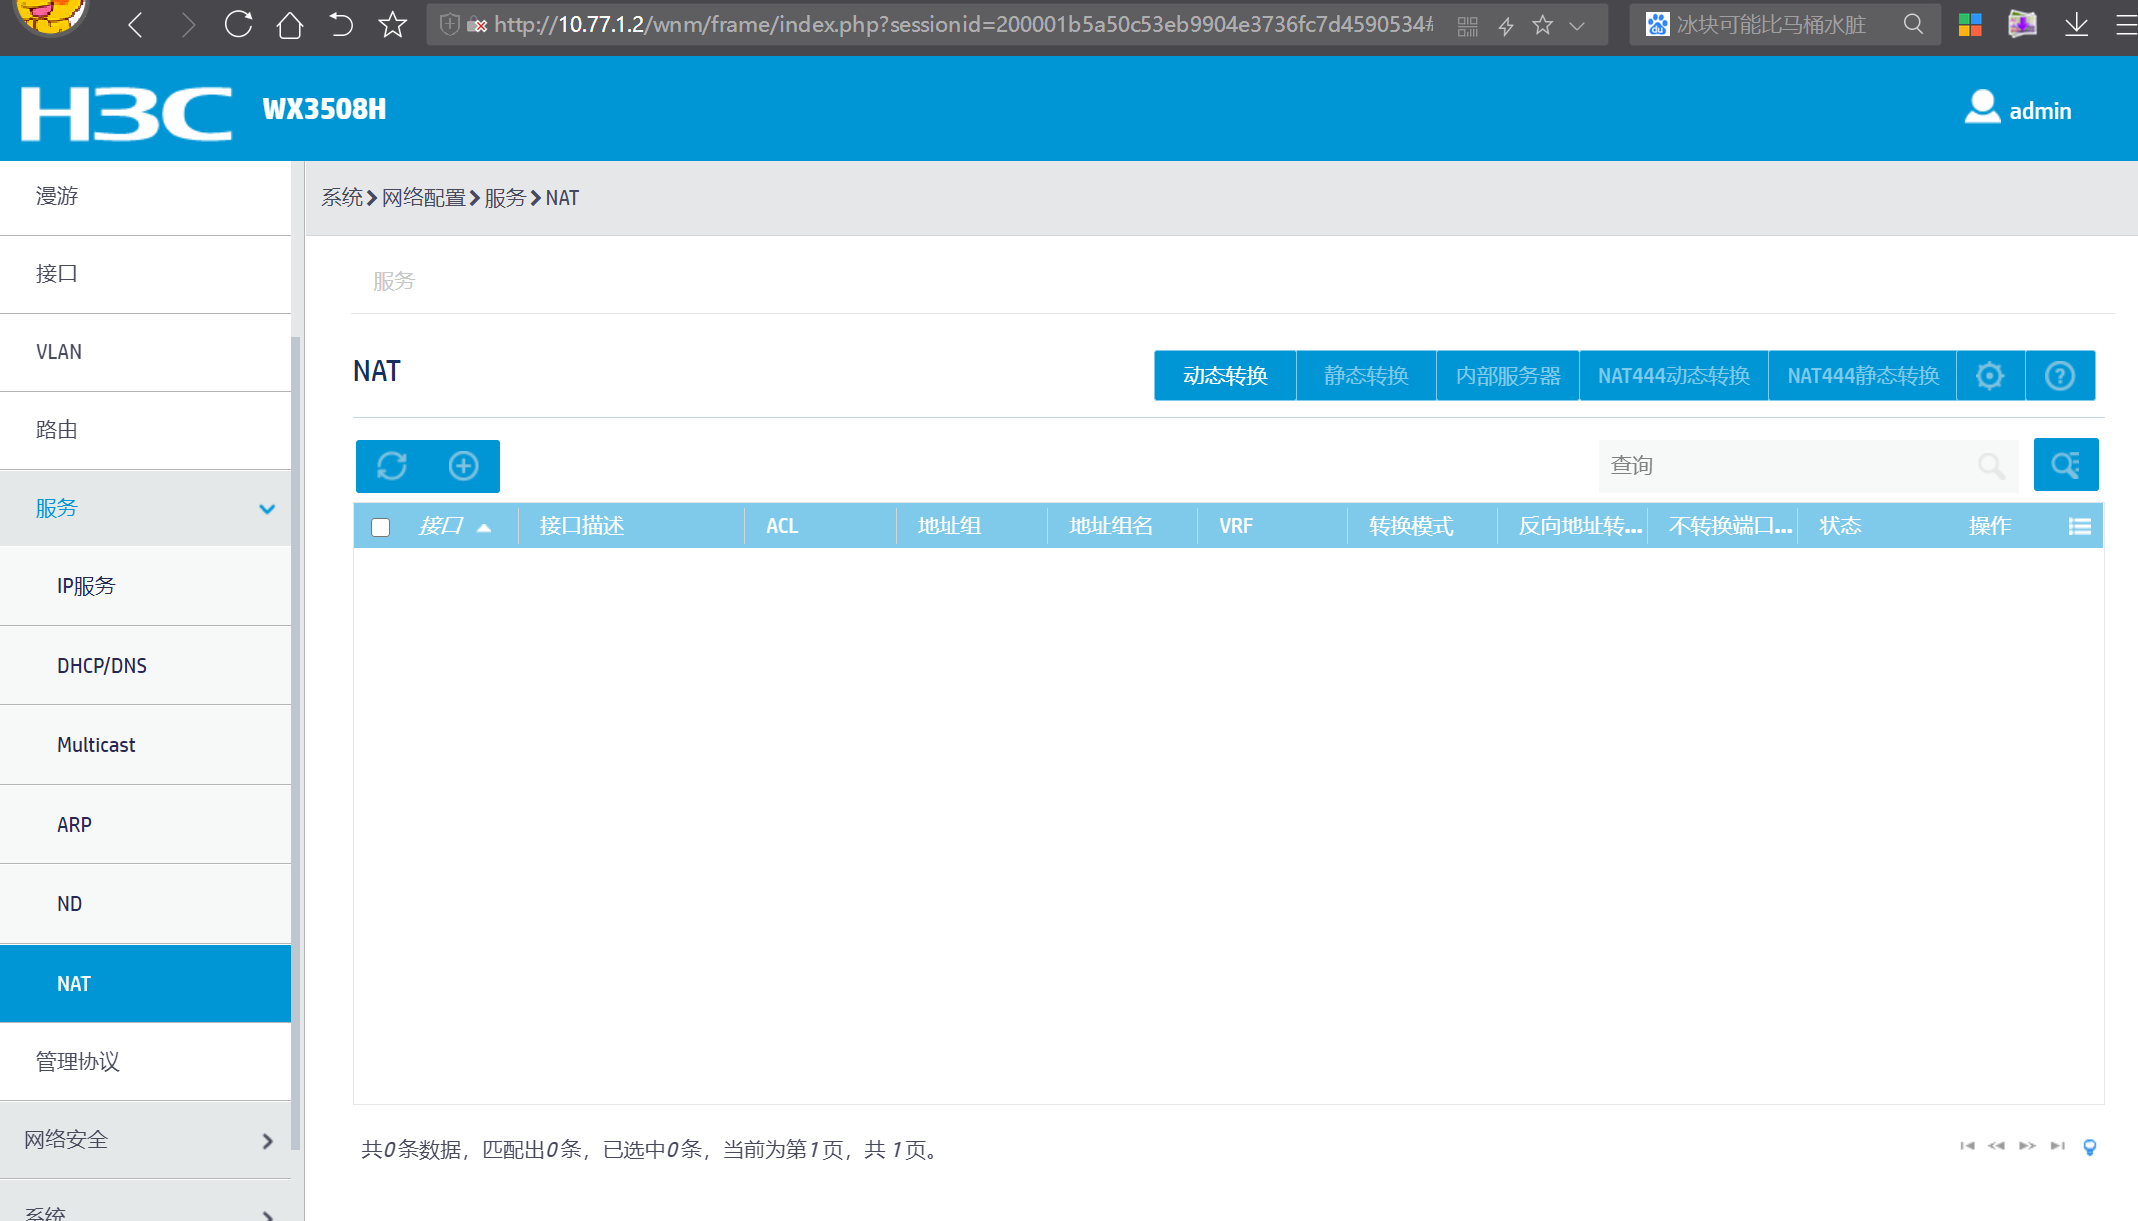Expand address bar dropdown chevron
Image resolution: width=2138 pixels, height=1221 pixels.
[1577, 26]
